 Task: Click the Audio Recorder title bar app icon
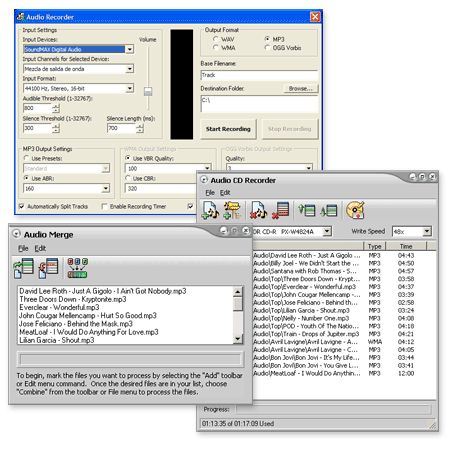pos(21,17)
